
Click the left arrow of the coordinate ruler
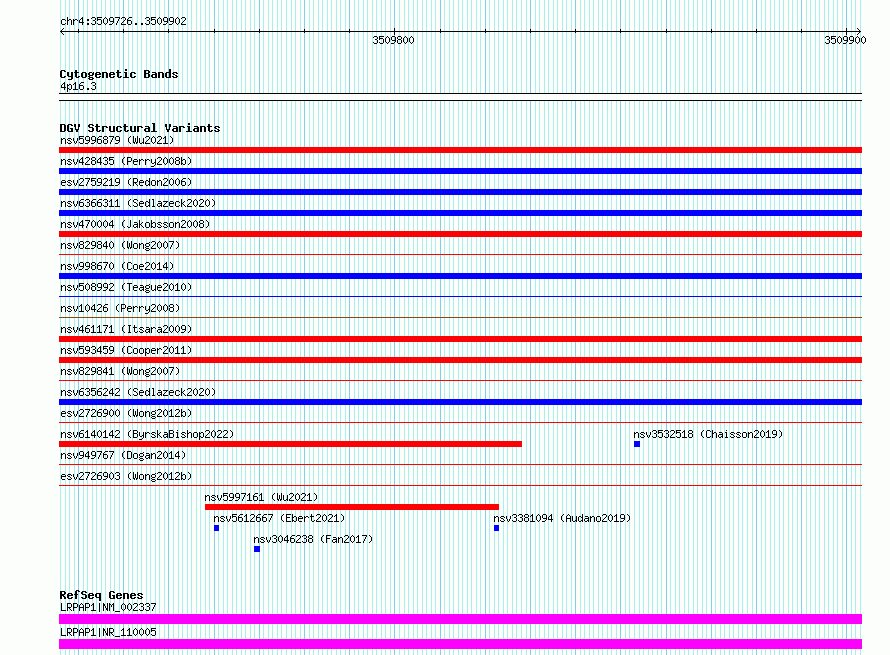coord(62,32)
